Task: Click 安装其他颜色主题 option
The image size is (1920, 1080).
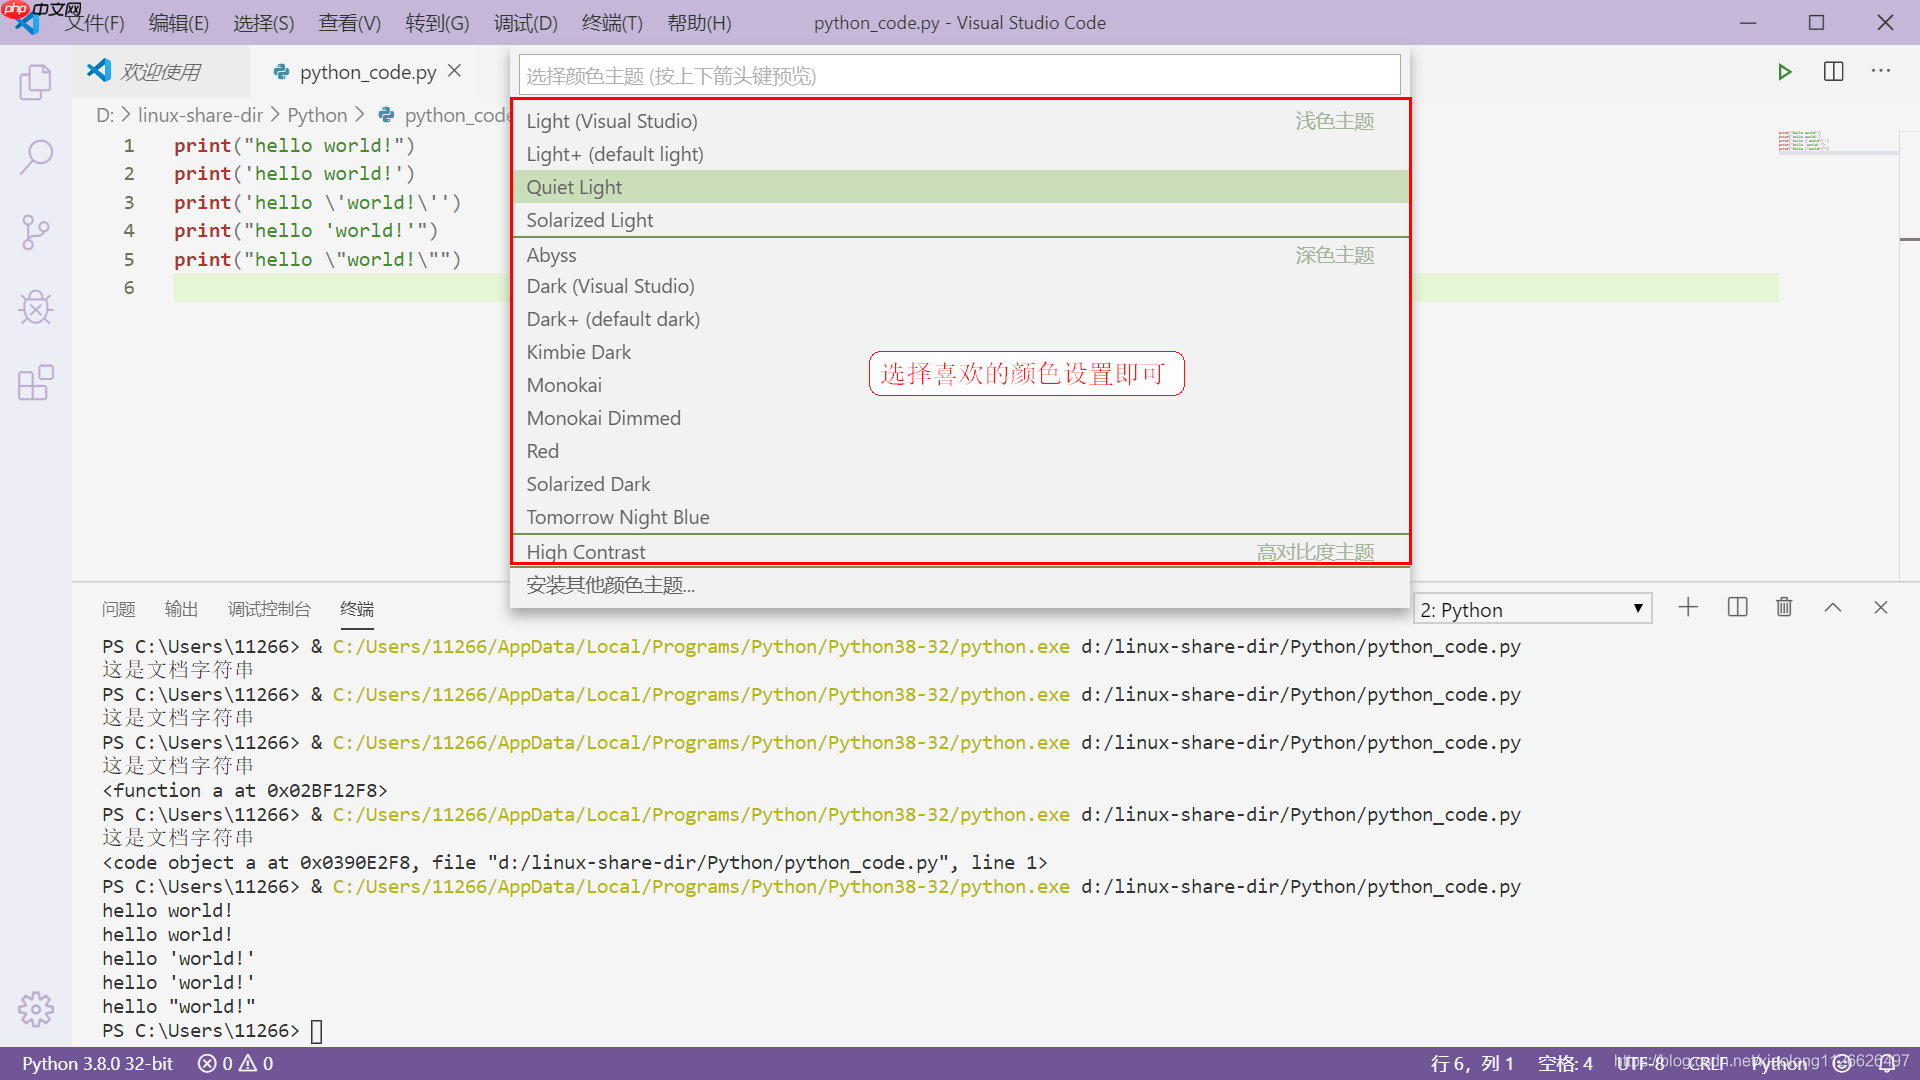Action: 610,585
